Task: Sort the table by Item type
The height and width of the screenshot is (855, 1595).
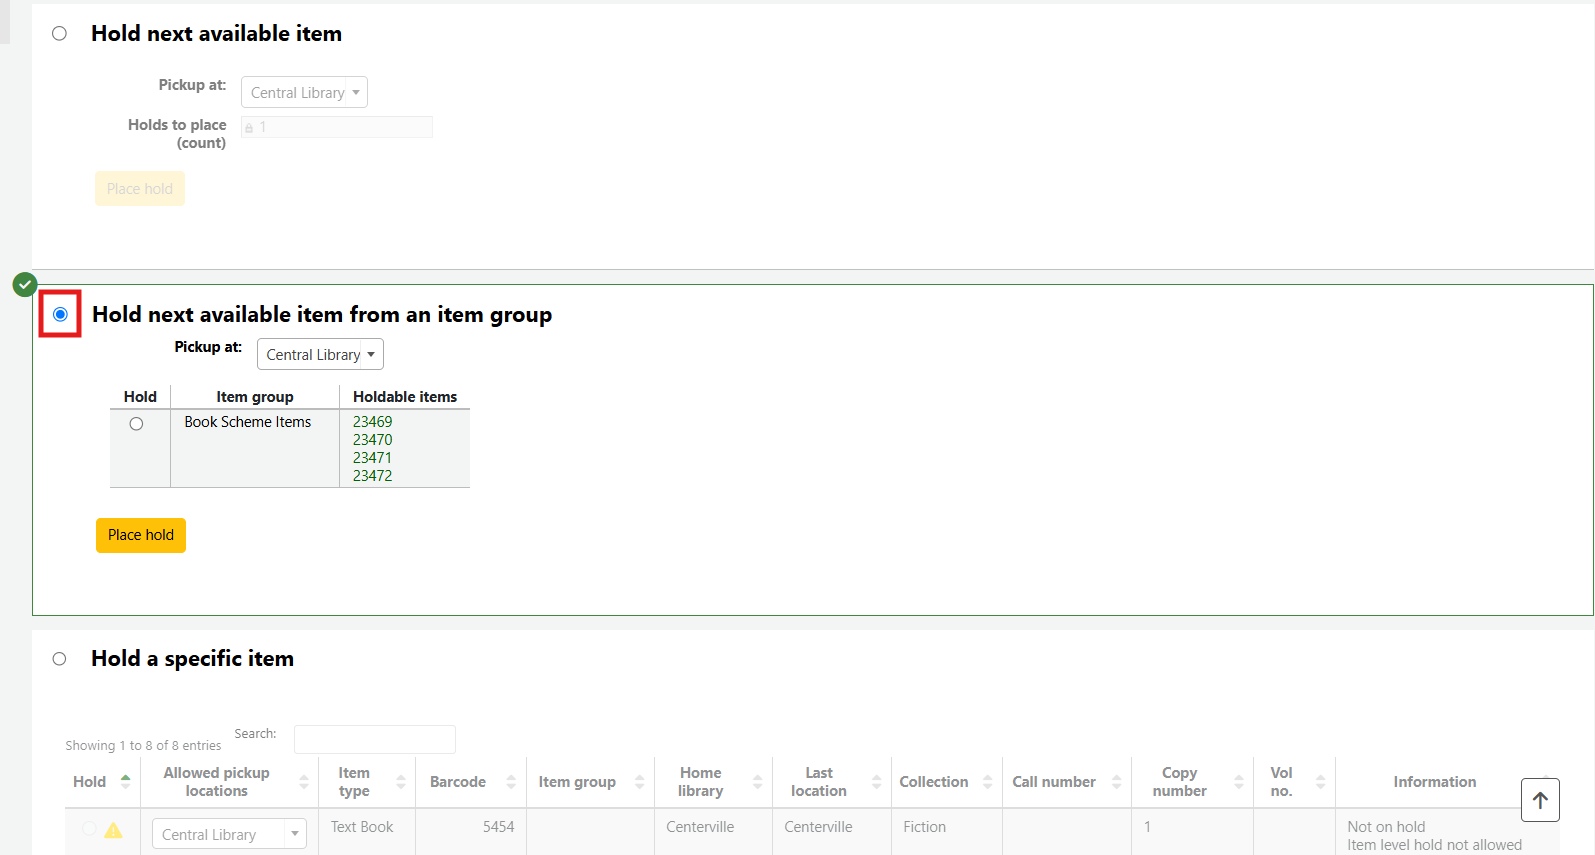Action: click(366, 782)
